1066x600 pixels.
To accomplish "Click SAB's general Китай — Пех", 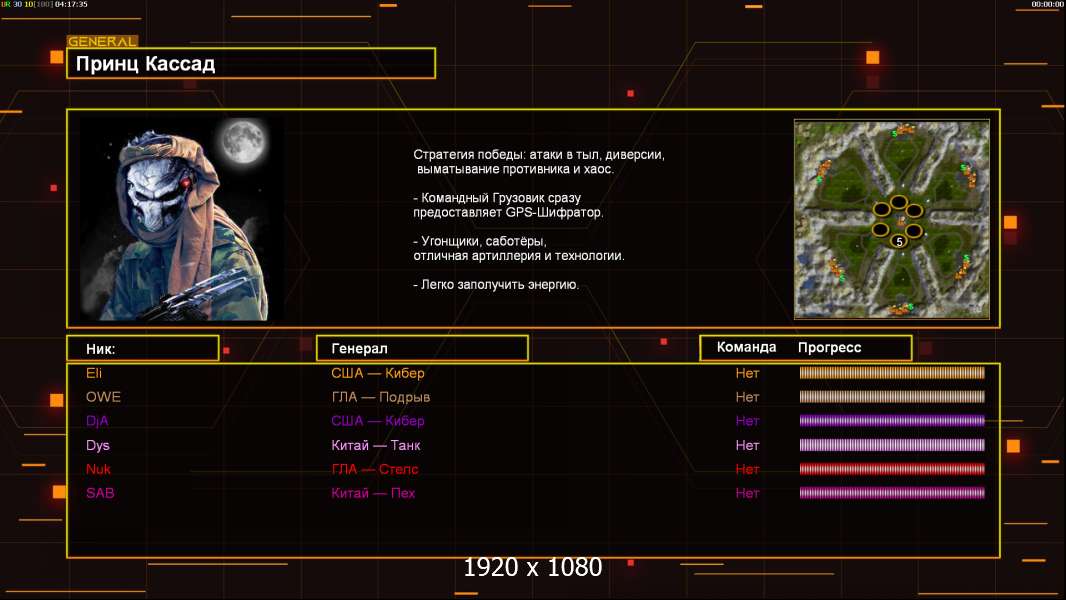I will (x=373, y=493).
